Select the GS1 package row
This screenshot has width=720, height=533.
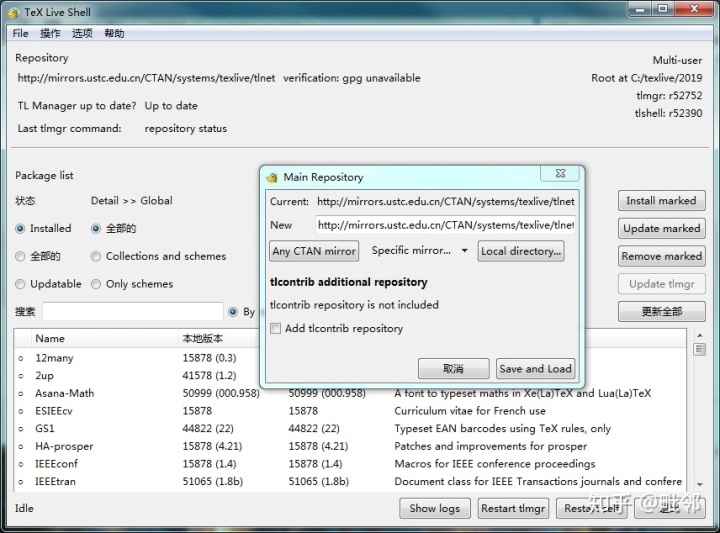pos(350,428)
